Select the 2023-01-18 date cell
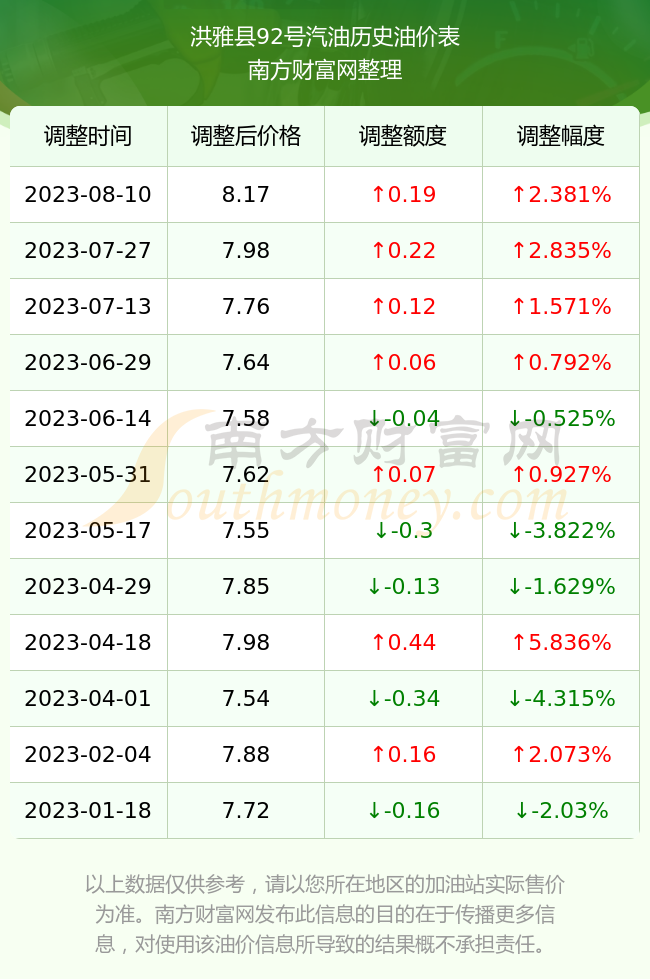Viewport: 650px width, 980px height. pos(88,811)
